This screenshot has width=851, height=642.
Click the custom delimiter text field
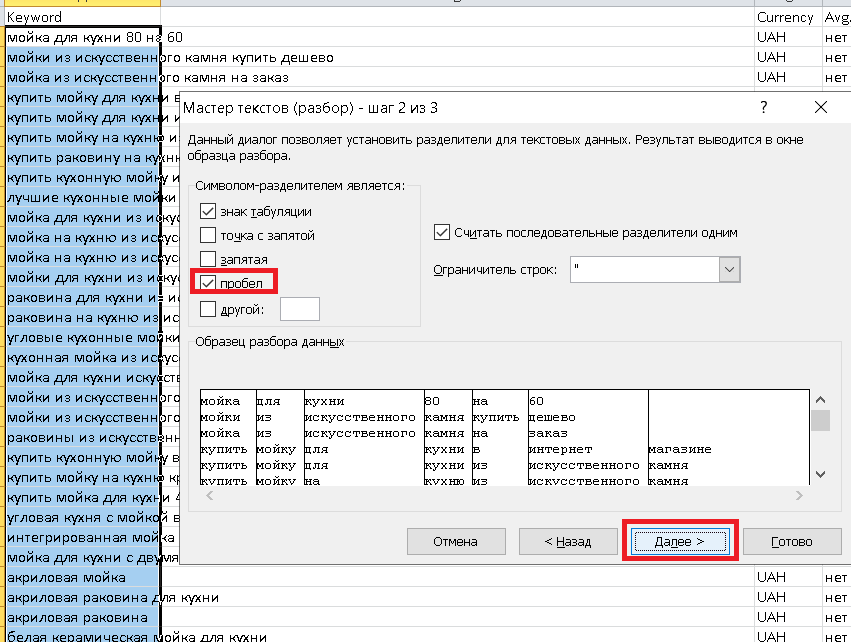point(300,309)
